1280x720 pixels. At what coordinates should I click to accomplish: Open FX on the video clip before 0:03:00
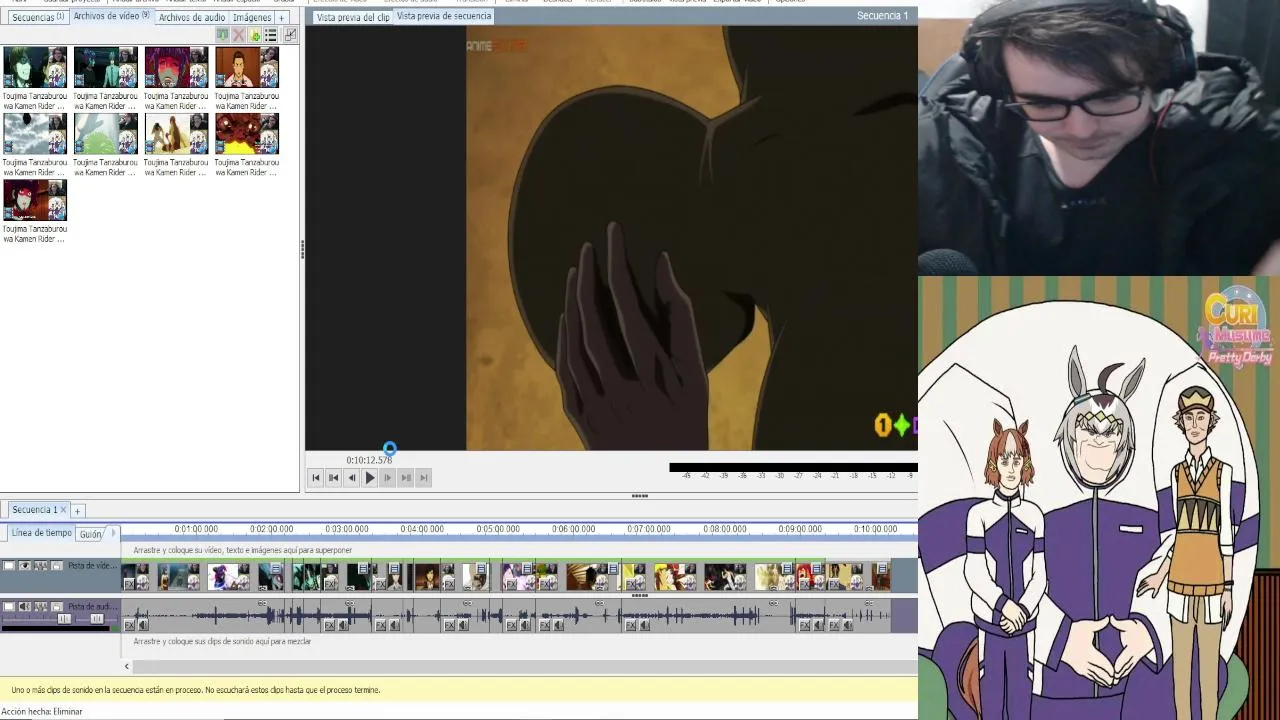coord(329,584)
